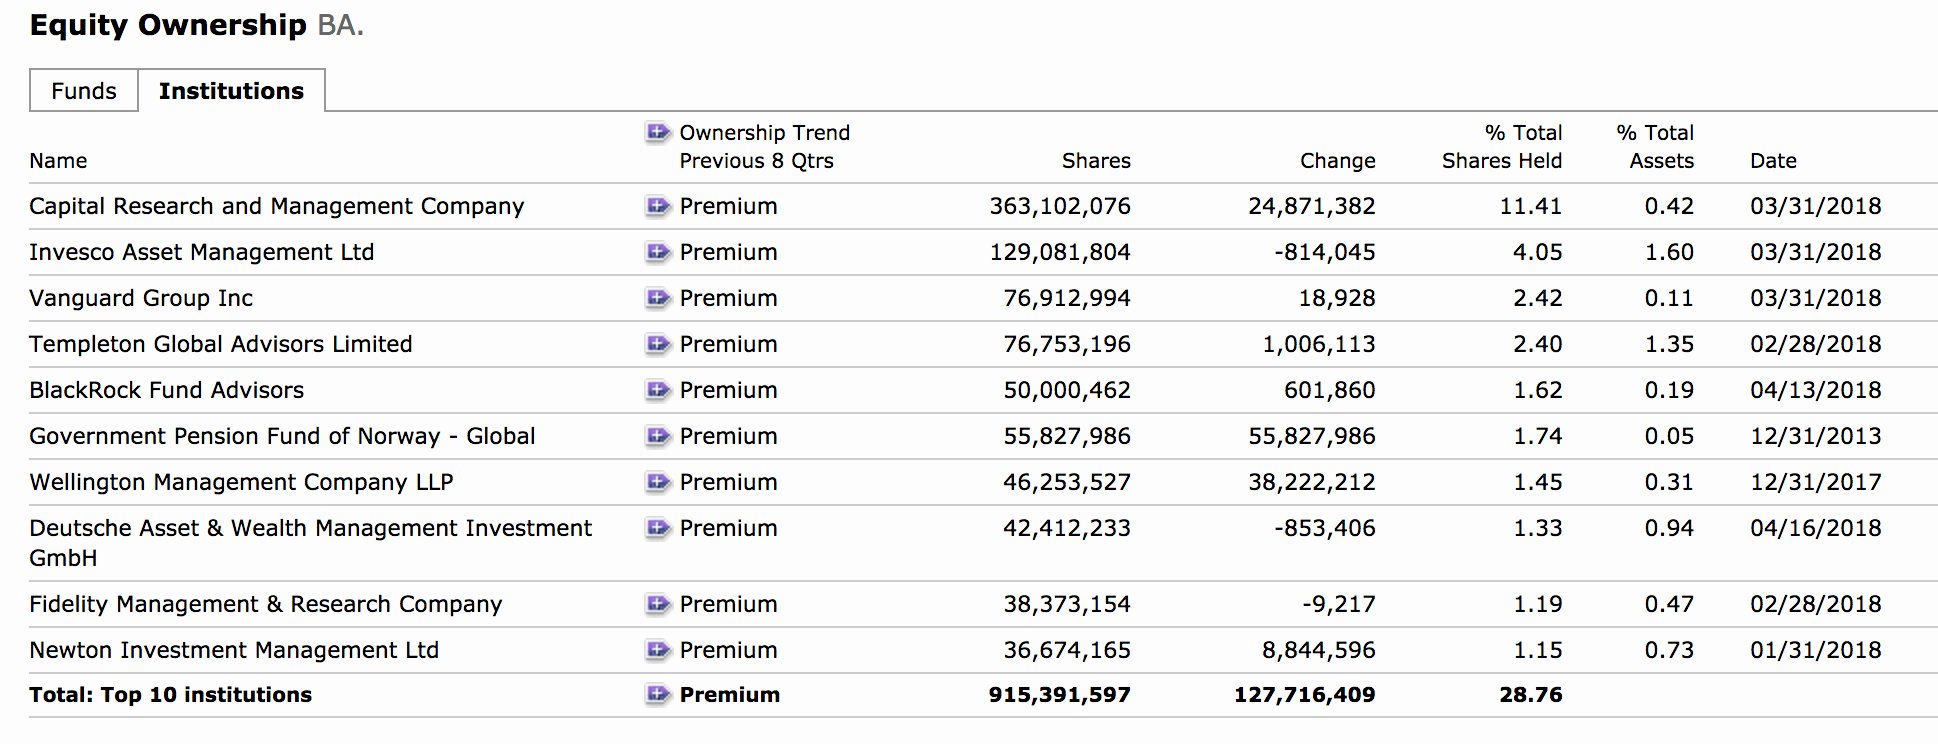Click shares value 129,081,804
This screenshot has height=744, width=1938.
pyautogui.click(x=1060, y=252)
